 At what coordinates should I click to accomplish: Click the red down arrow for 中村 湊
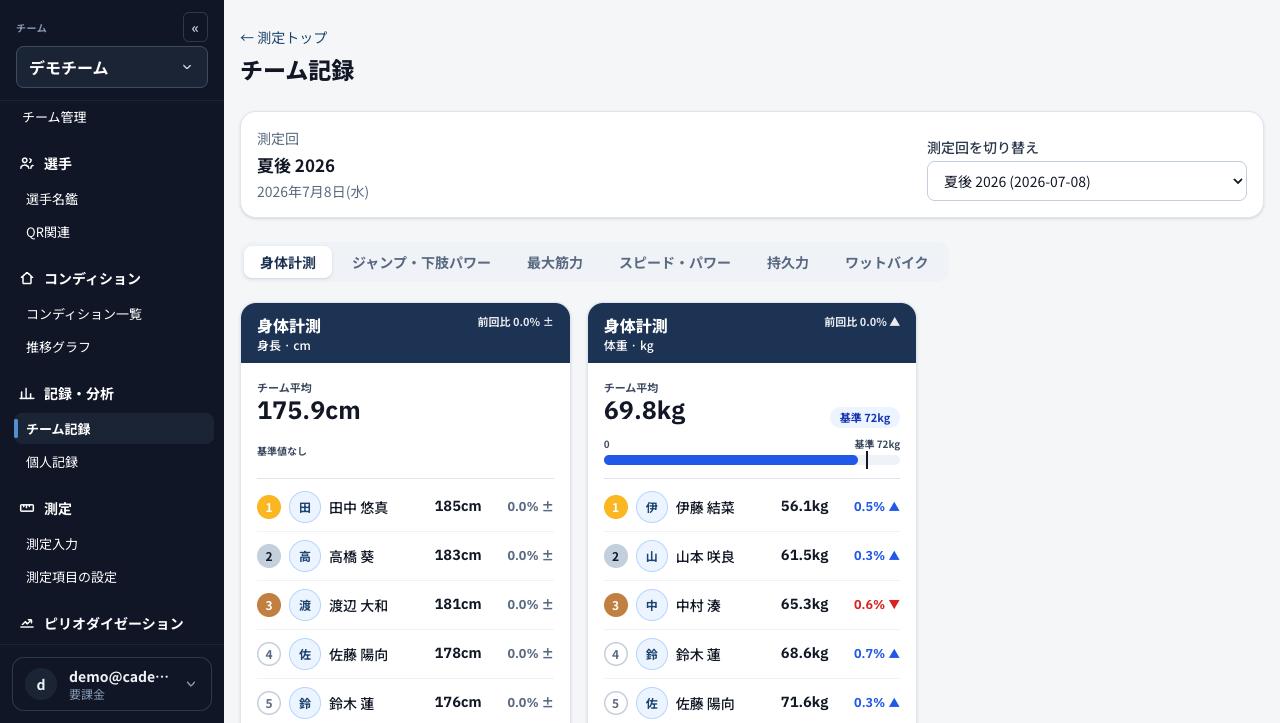[x=894, y=604]
